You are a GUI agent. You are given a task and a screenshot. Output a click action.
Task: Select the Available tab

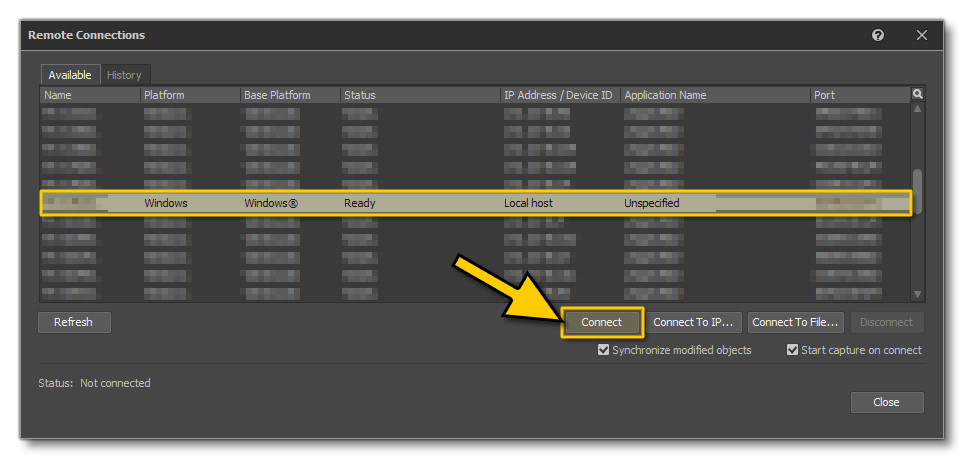pos(70,75)
